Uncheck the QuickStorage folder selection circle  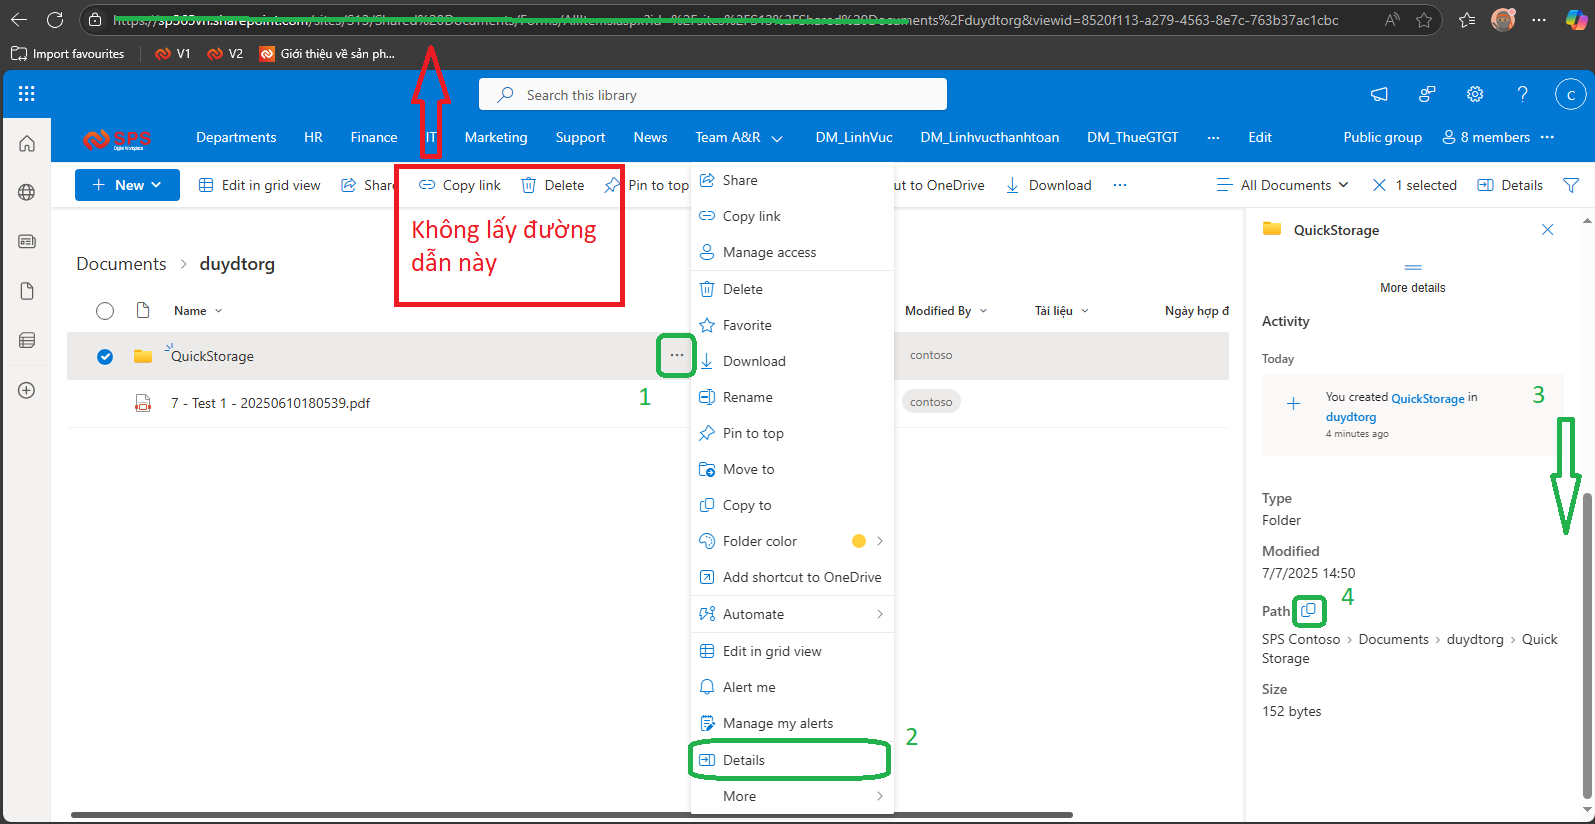point(105,356)
